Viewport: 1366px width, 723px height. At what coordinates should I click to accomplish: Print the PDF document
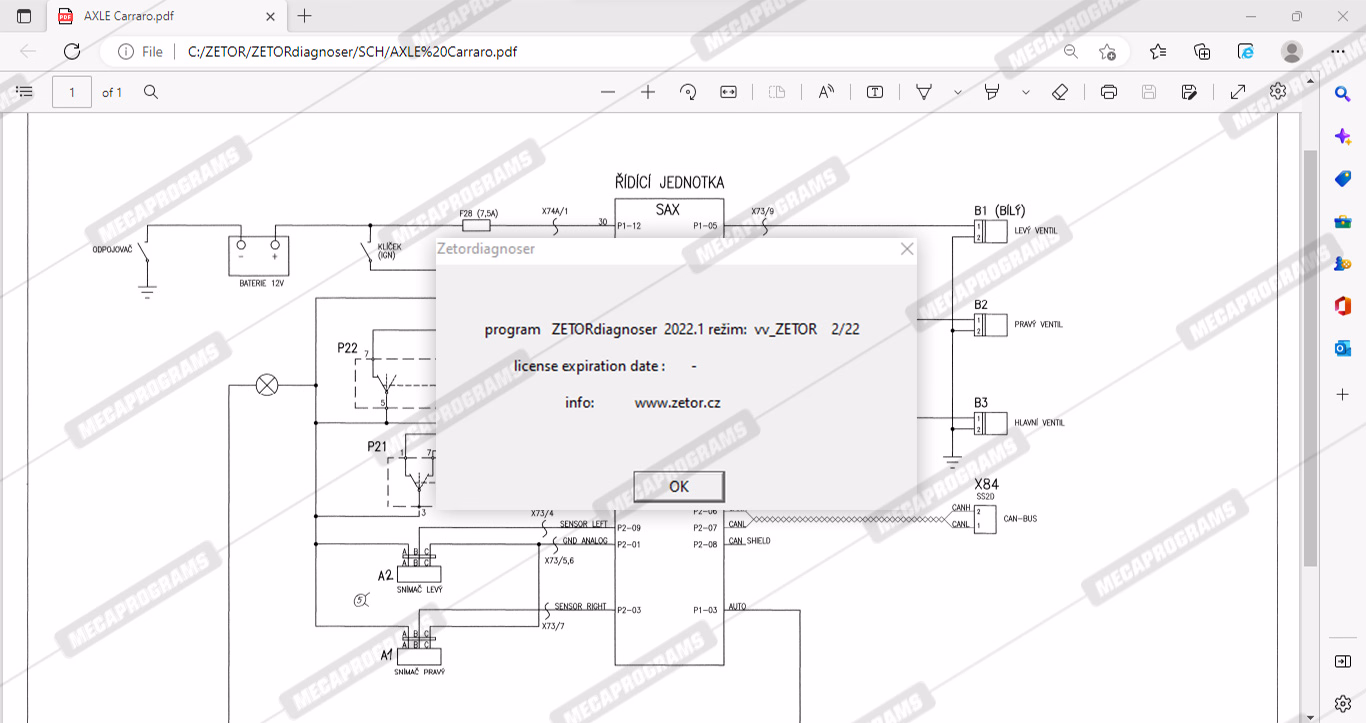pos(1109,92)
